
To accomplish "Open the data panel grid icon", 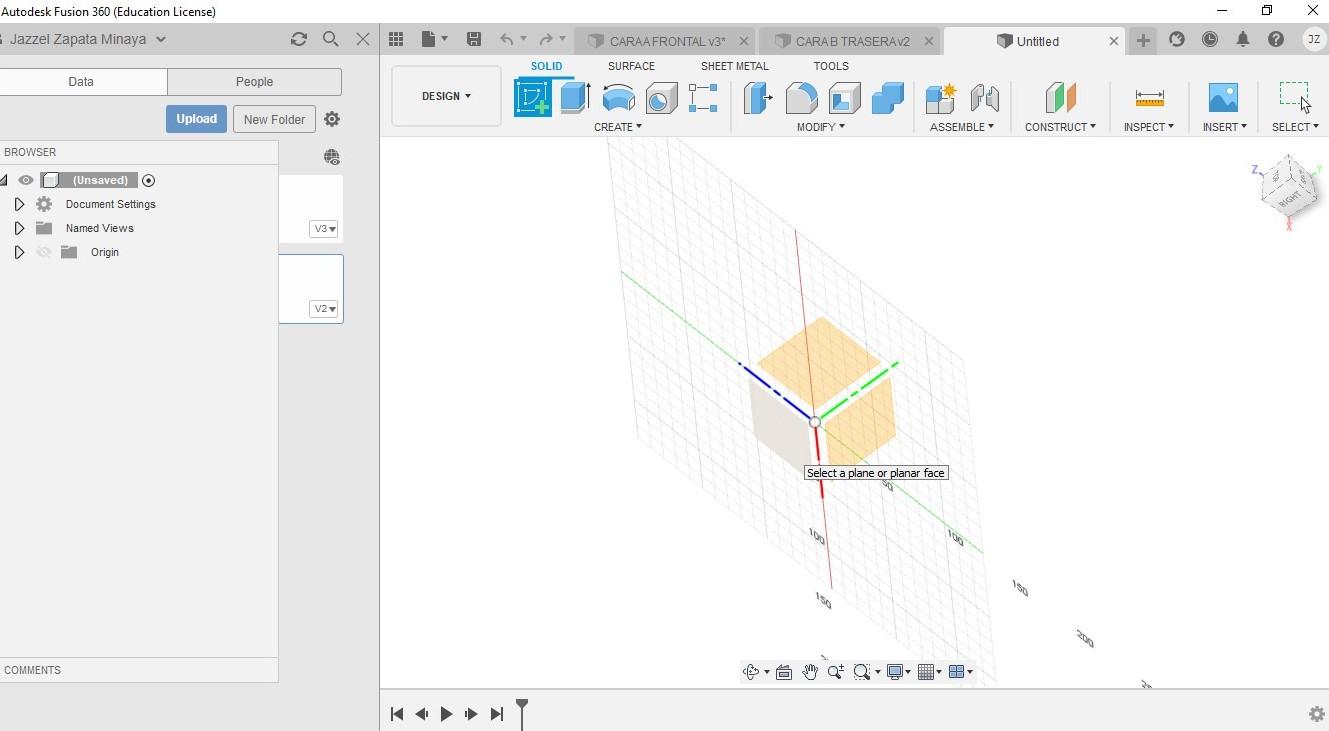I will click(x=396, y=39).
